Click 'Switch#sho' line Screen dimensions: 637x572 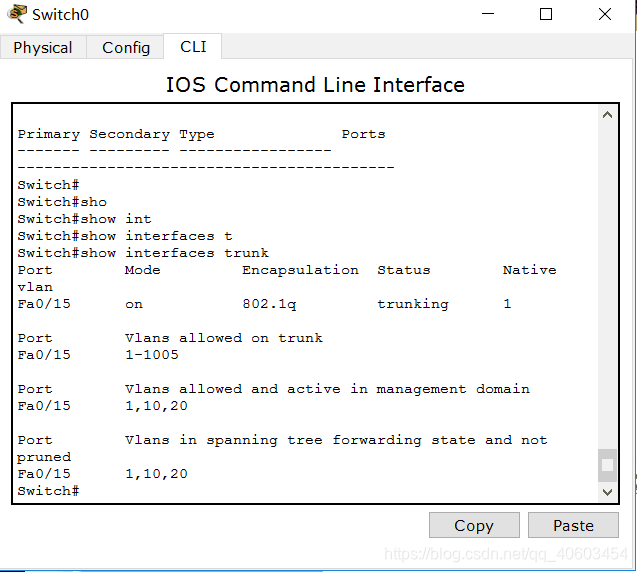coord(62,202)
